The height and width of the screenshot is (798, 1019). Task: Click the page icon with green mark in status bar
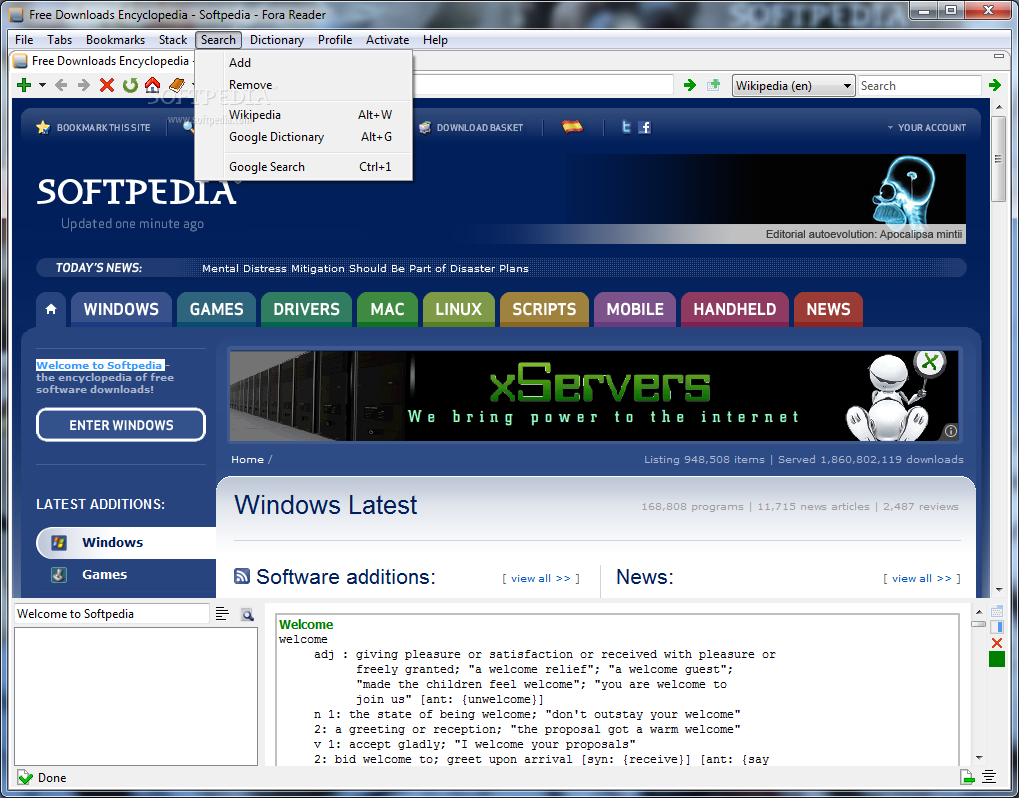pyautogui.click(x=968, y=777)
